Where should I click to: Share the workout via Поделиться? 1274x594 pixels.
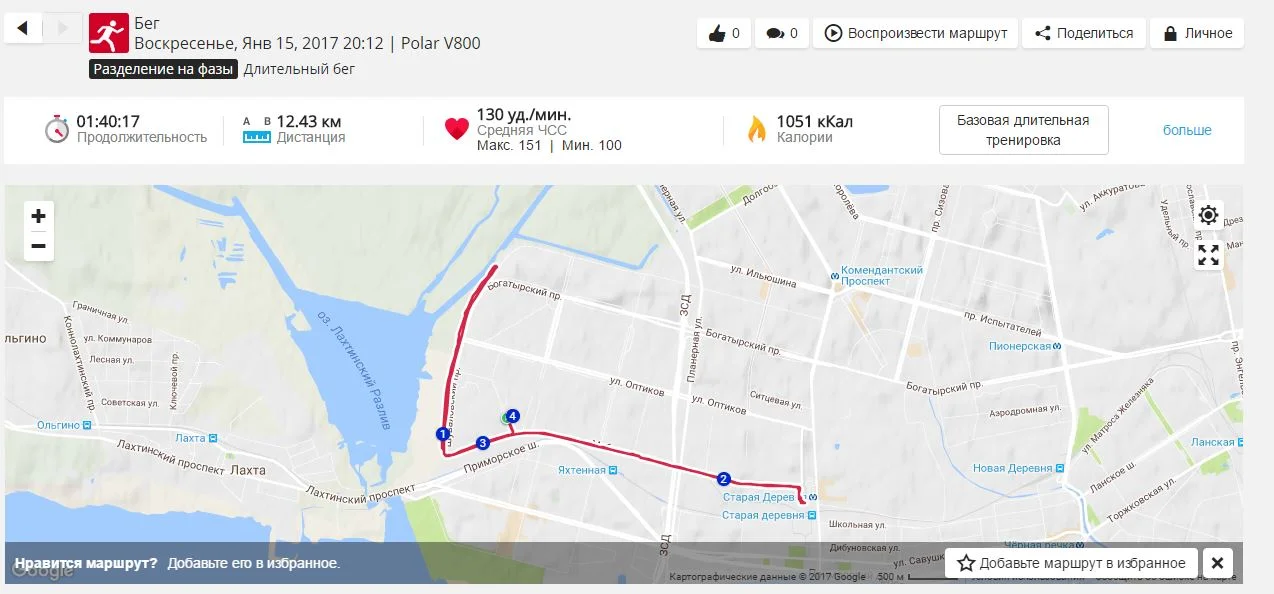tap(1084, 33)
